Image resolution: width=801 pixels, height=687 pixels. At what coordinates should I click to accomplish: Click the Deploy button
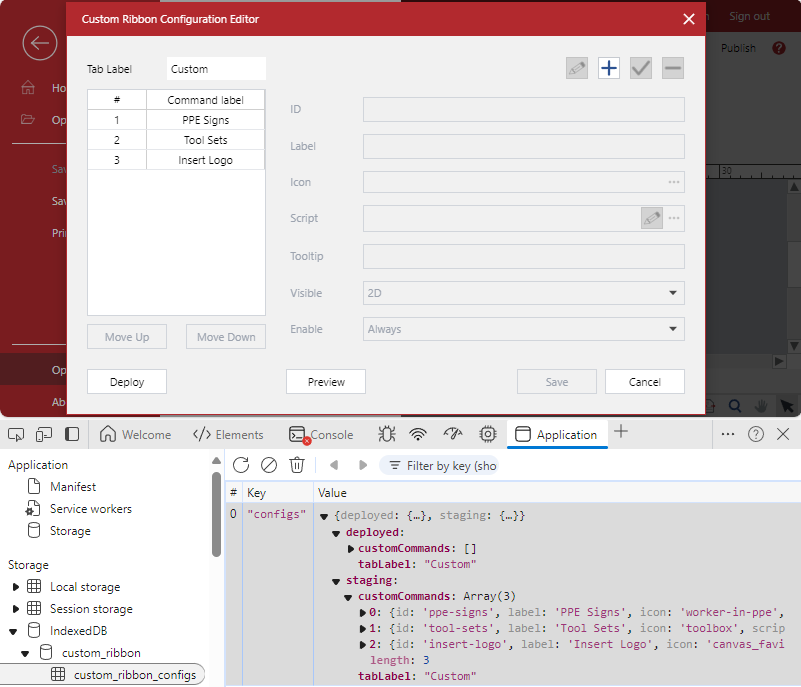coord(127,382)
